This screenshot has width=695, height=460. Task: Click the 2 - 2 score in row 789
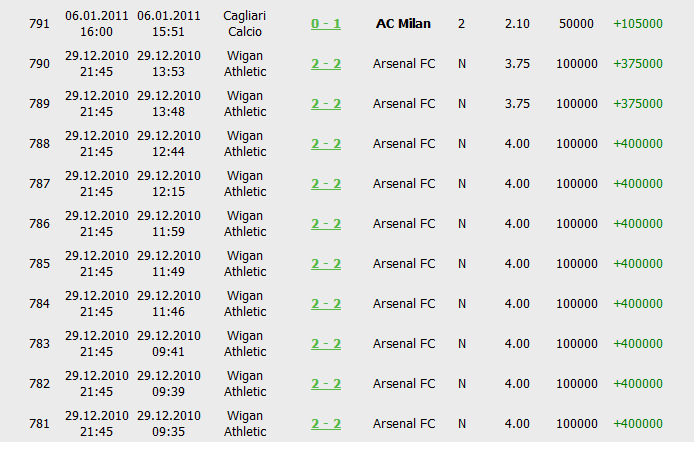pyautogui.click(x=325, y=104)
